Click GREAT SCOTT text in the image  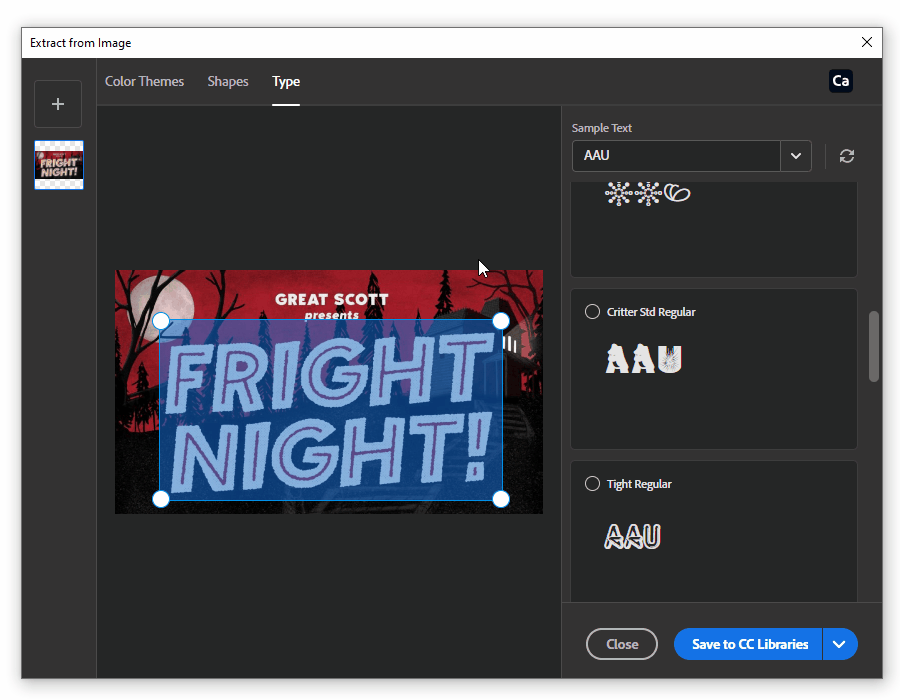pos(332,299)
